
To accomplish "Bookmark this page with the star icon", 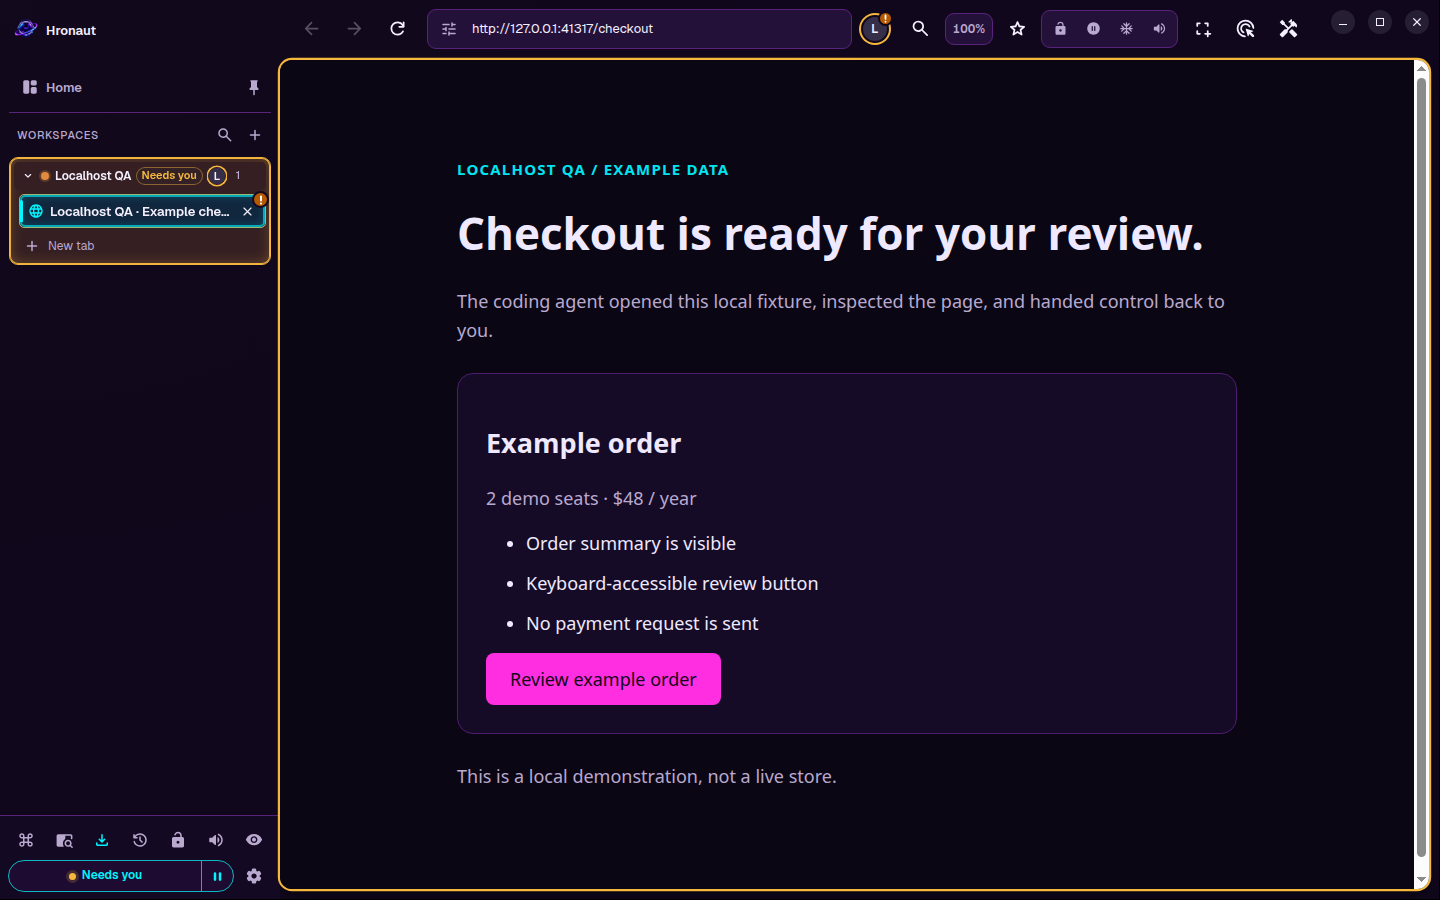I will [1017, 29].
